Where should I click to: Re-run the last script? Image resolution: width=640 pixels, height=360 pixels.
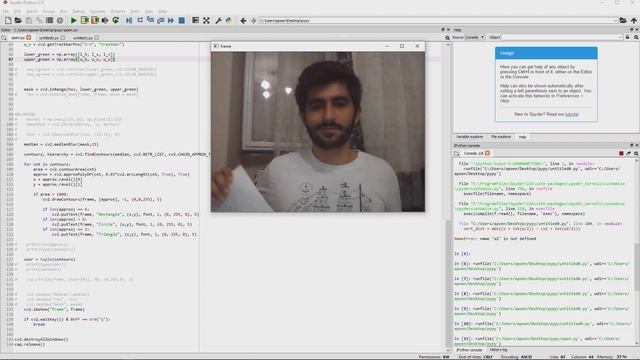pyautogui.click(x=116, y=20)
